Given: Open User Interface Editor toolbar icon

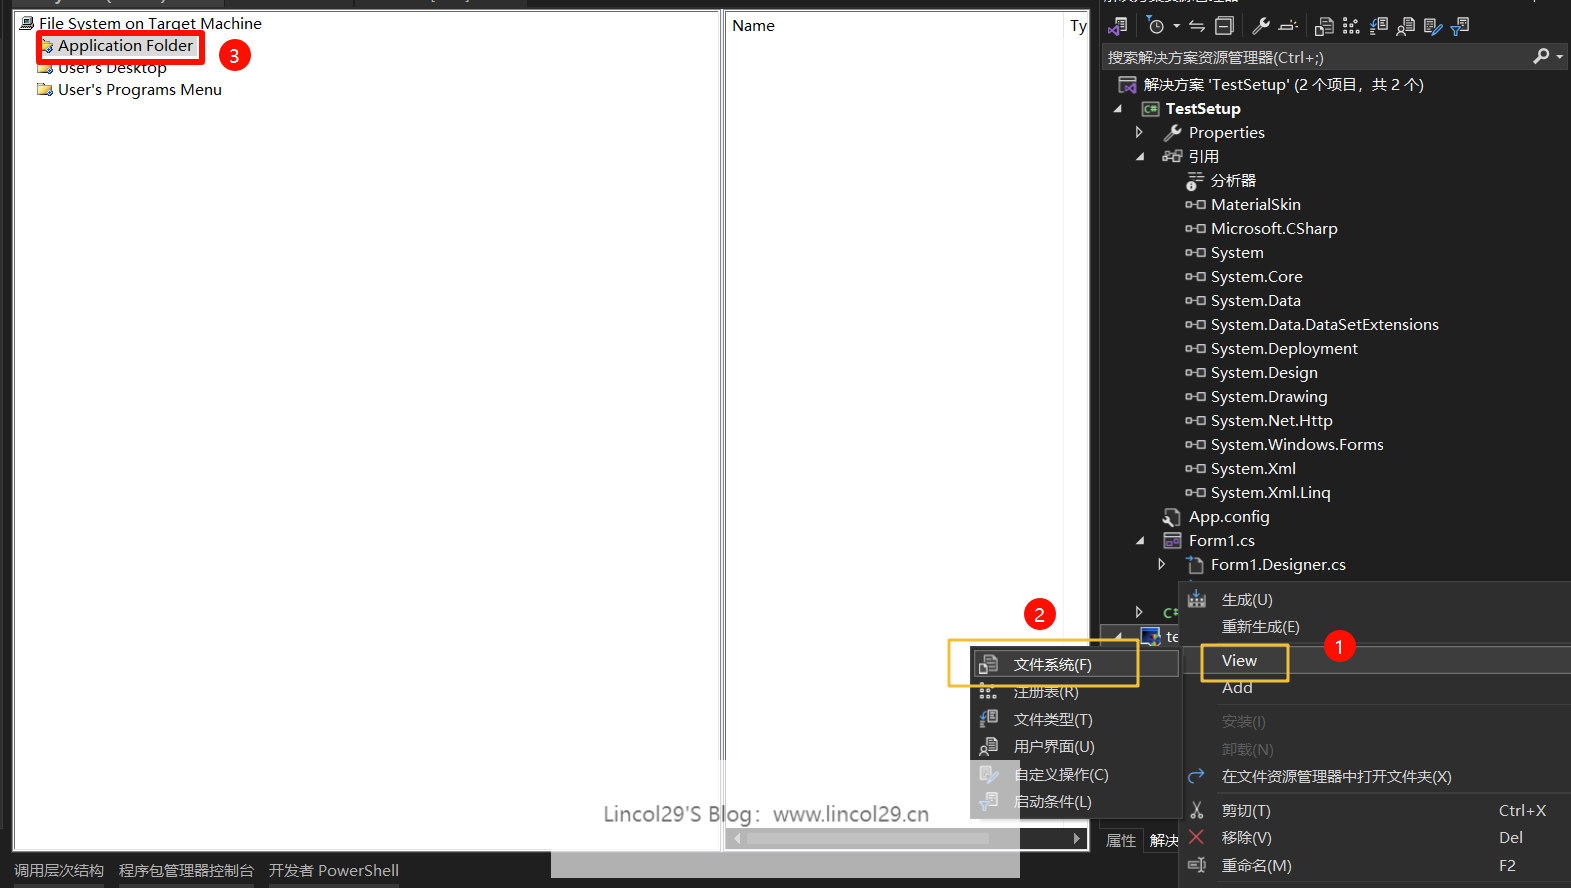Looking at the screenshot, I should pyautogui.click(x=1405, y=26).
